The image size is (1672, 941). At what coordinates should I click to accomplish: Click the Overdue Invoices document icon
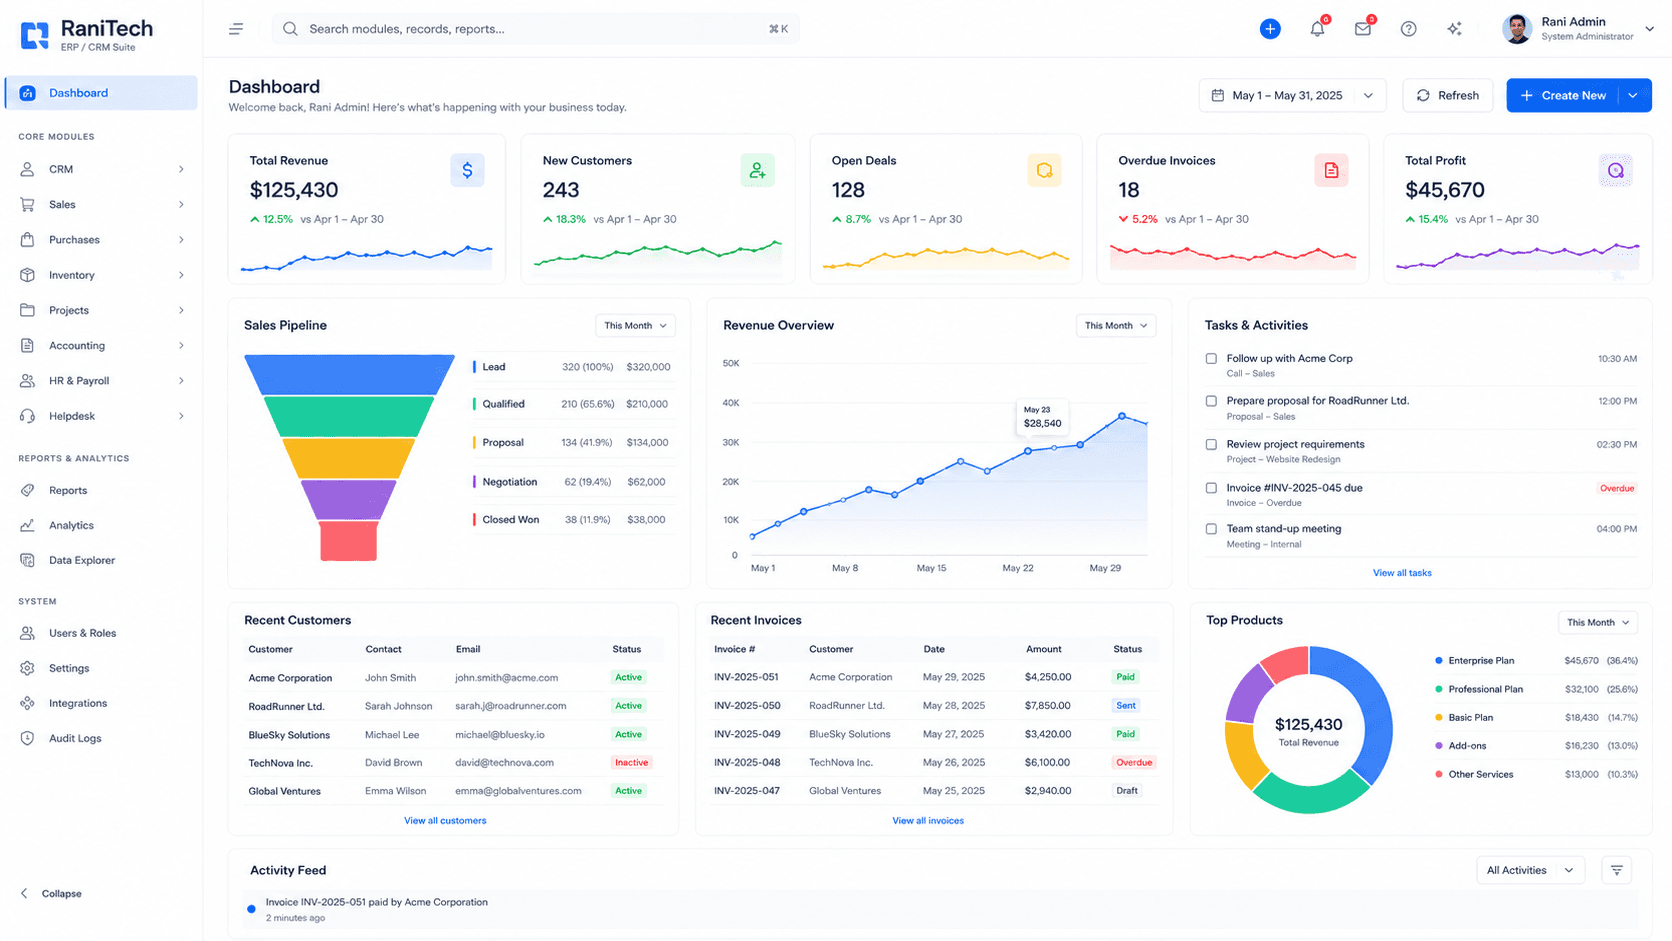pyautogui.click(x=1331, y=170)
